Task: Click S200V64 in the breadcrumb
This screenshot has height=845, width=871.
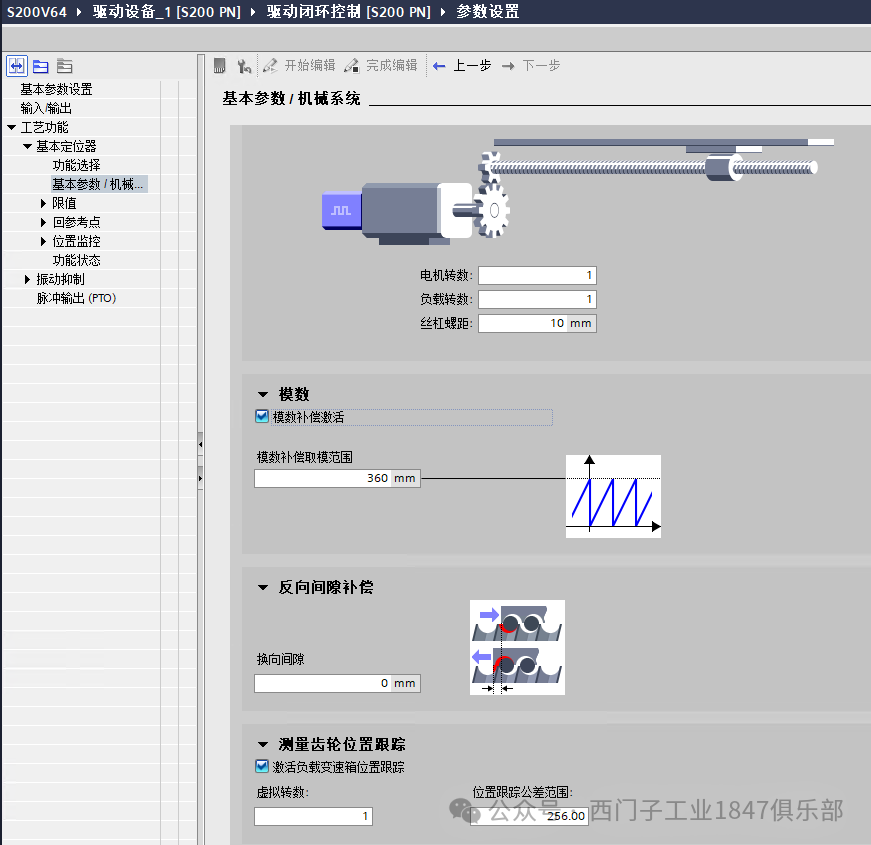Action: pyautogui.click(x=37, y=12)
